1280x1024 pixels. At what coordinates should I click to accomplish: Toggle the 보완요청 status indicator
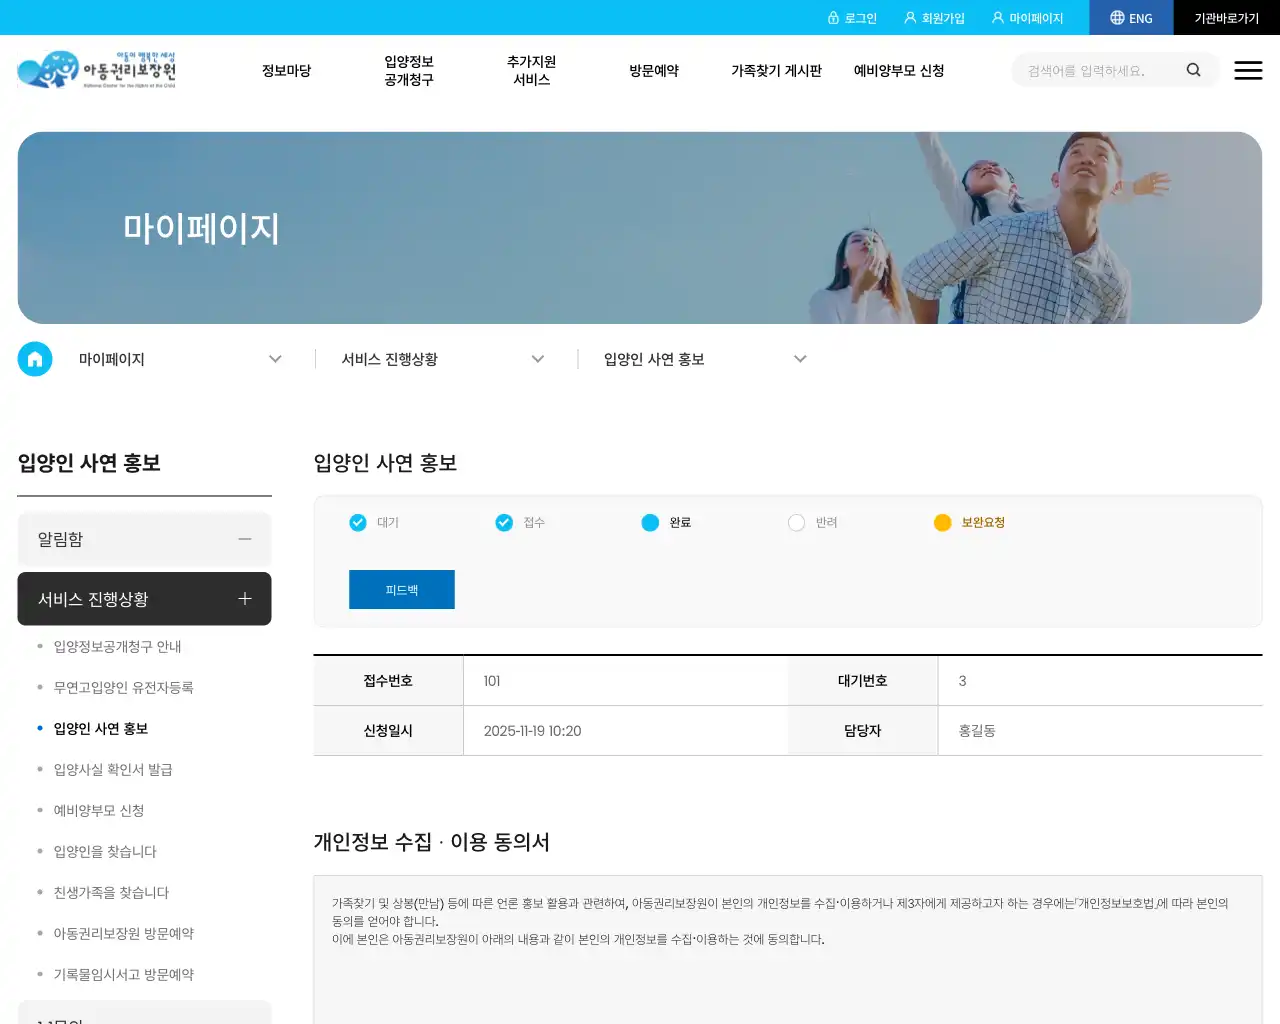943,522
